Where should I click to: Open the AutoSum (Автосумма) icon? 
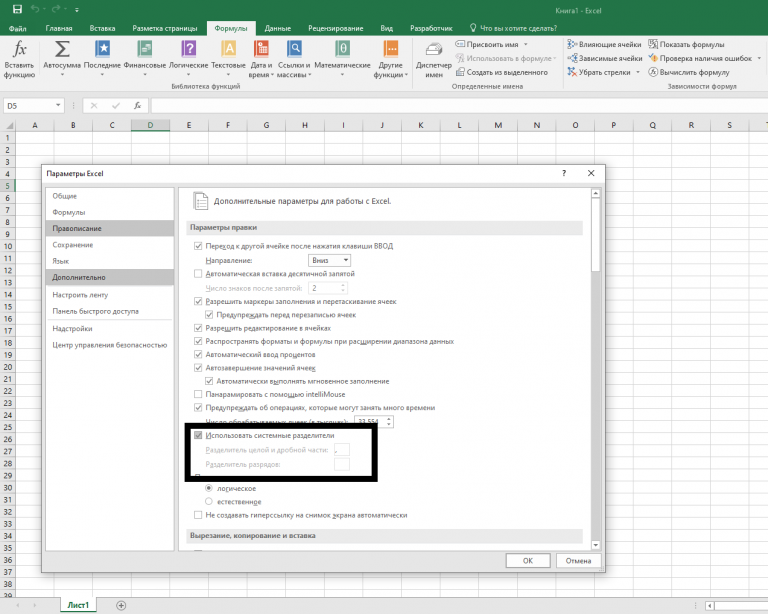coord(62,50)
